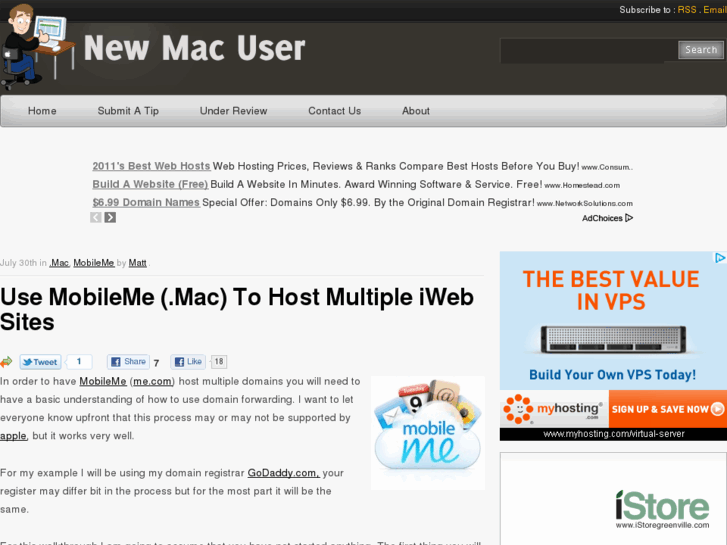The height and width of the screenshot is (545, 727).
Task: Click THE BEST VALUE IN VPS banner
Action: pos(611,290)
